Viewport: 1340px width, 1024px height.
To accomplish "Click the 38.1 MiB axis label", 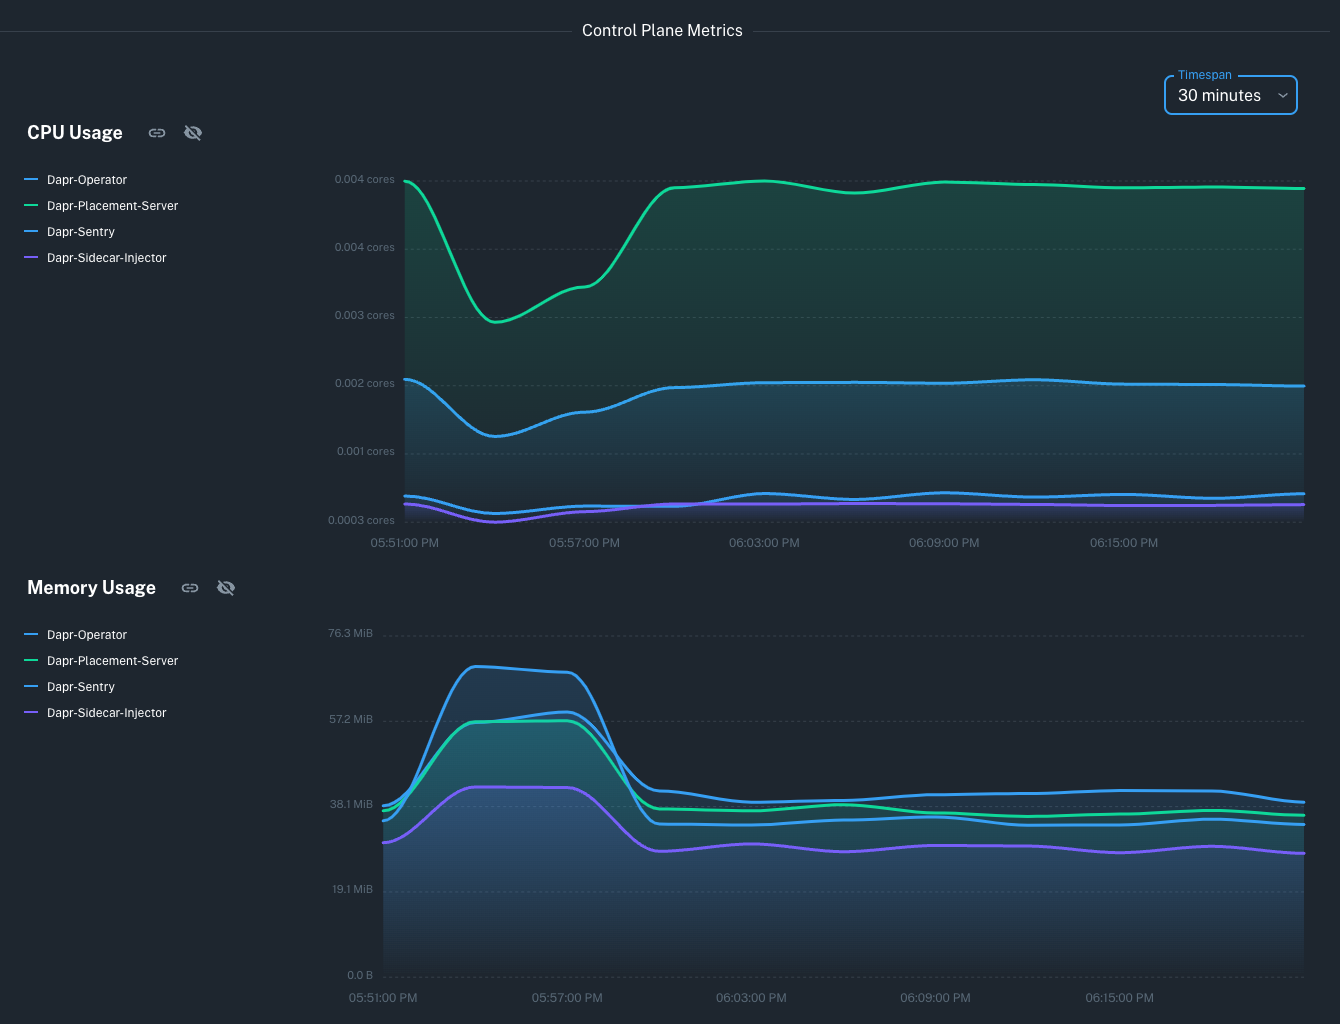I will coord(351,805).
